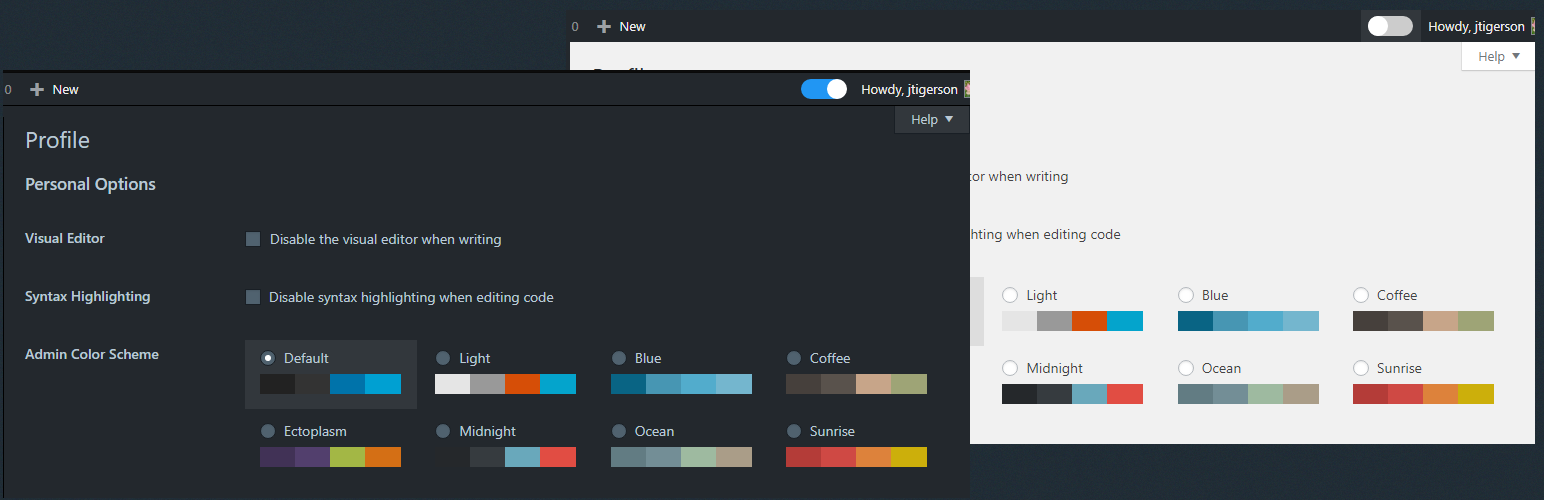Open Howdy, jtigerson menu in light window
The image size is (1544, 500).
click(1476, 27)
